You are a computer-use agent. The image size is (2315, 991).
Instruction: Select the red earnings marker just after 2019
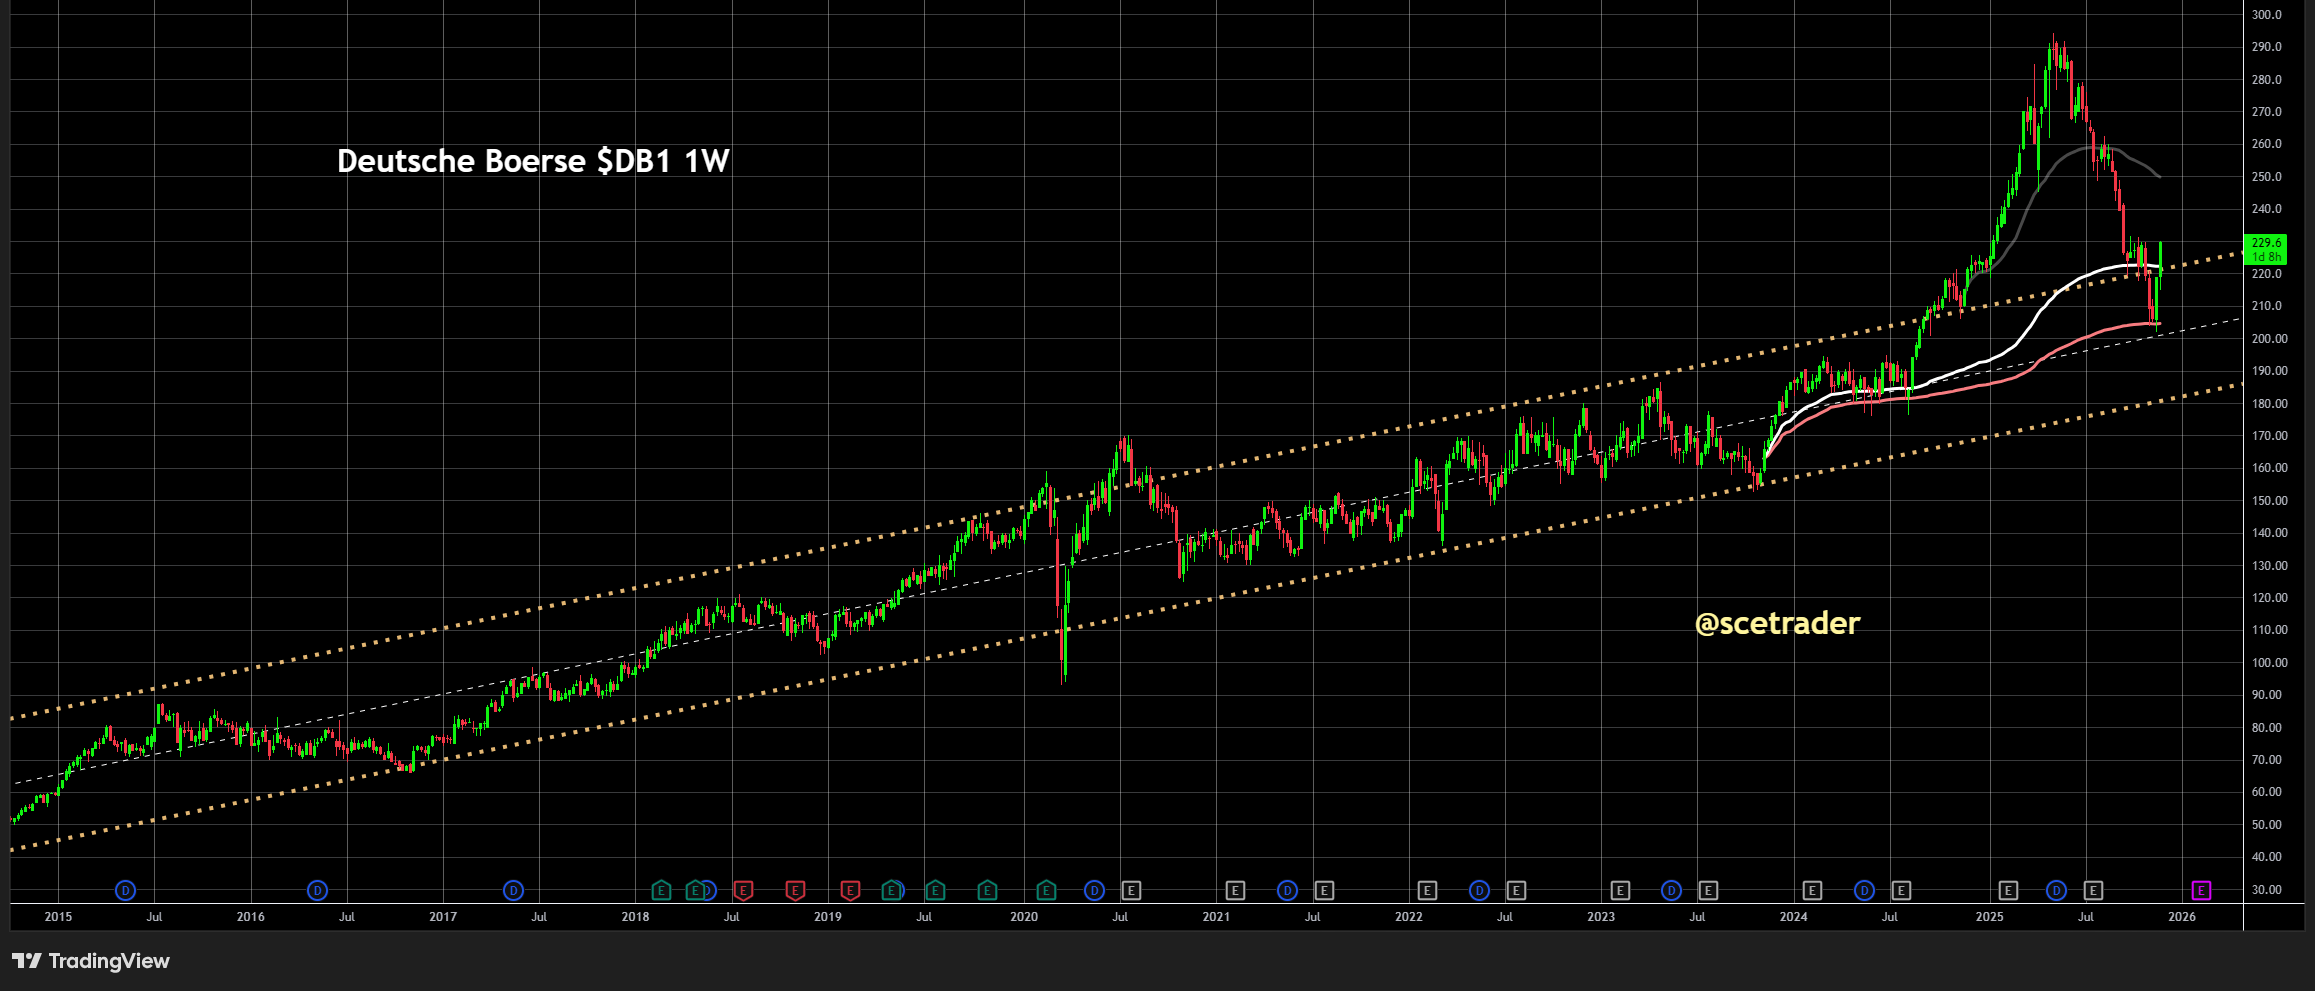850,890
